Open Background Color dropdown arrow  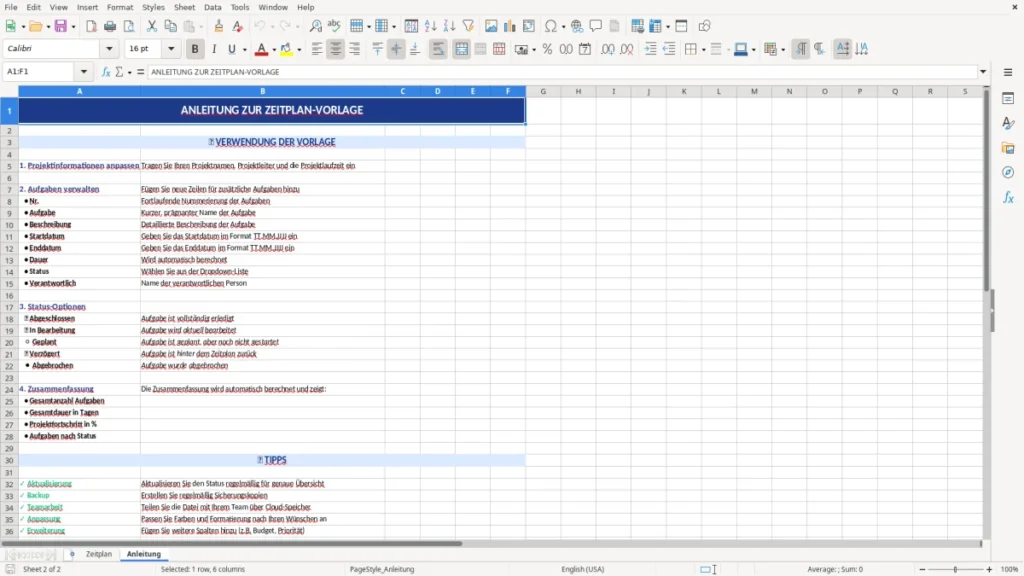[x=299, y=50]
